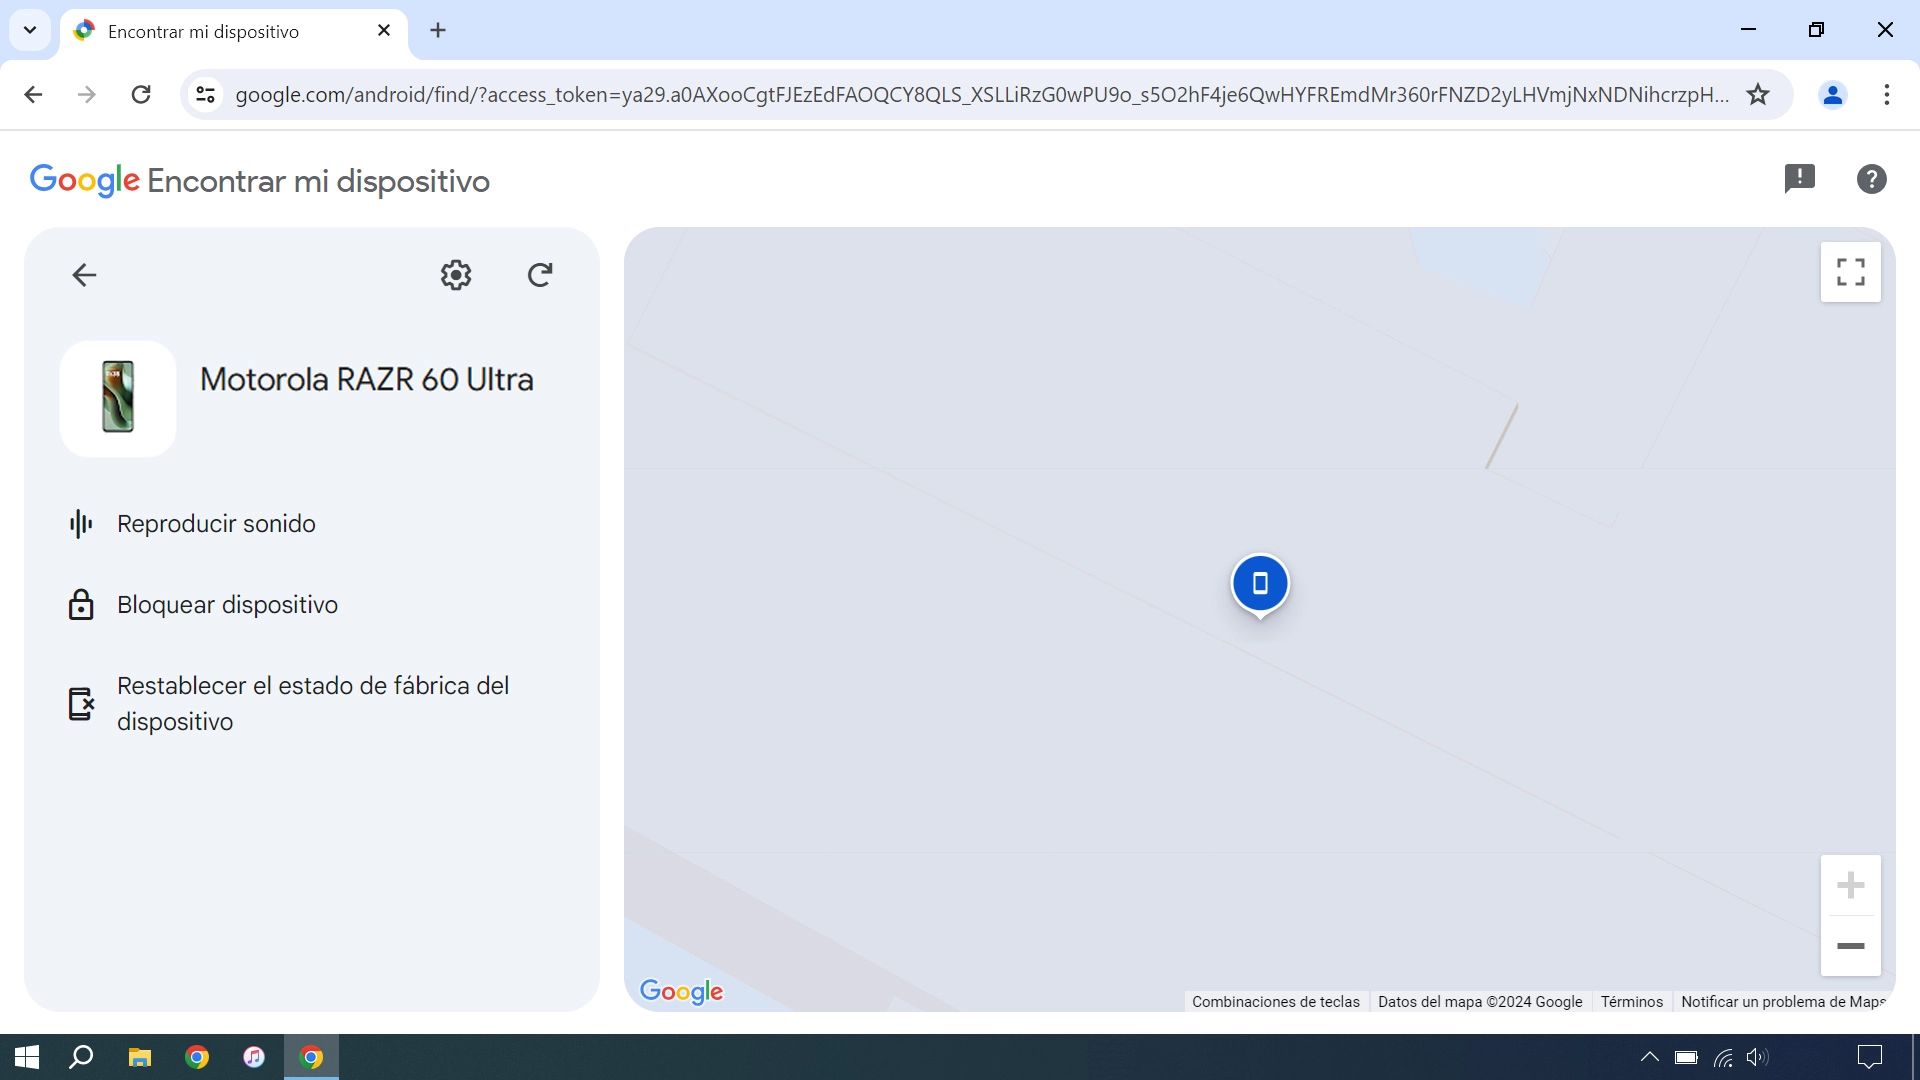This screenshot has width=1920, height=1080.
Task: Show hidden system tray icons
Action: (x=1650, y=1057)
